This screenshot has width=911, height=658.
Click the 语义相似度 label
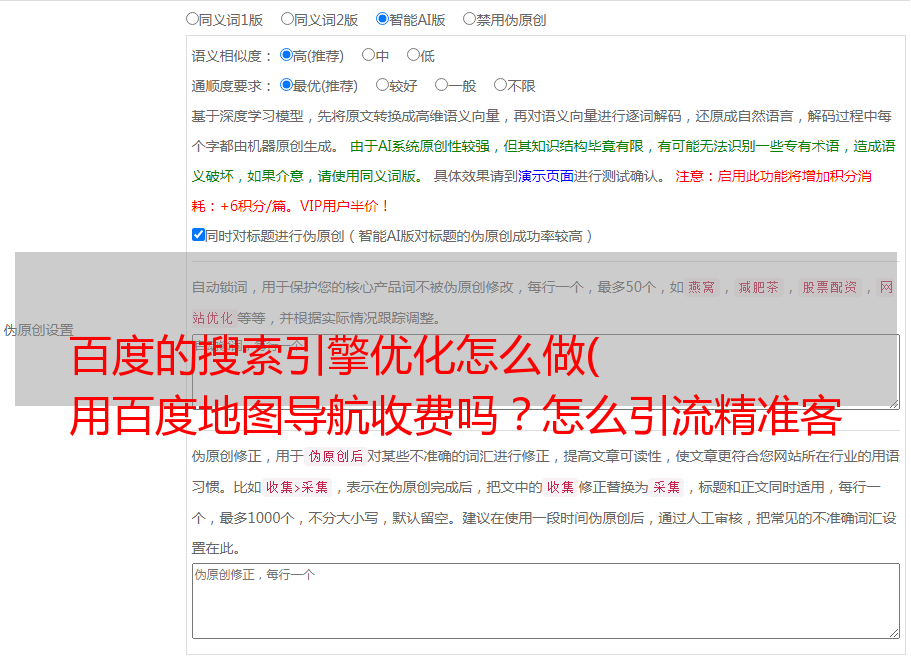click(x=231, y=56)
